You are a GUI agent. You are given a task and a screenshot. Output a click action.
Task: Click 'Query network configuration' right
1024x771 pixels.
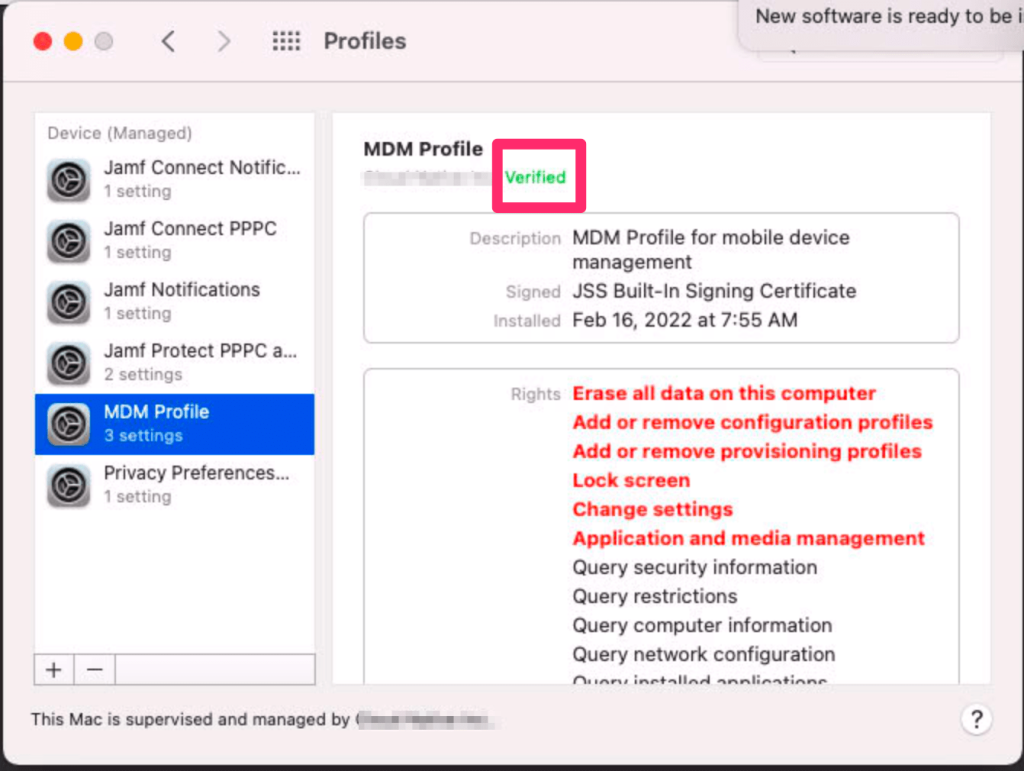[x=703, y=654]
